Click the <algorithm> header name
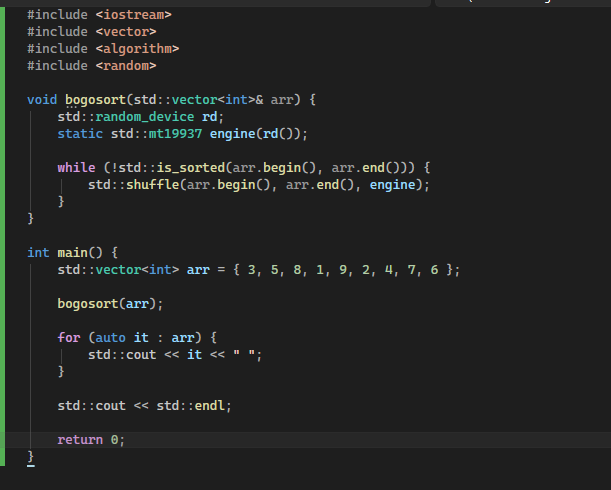Viewport: 611px width, 490px height. pyautogui.click(x=138, y=49)
